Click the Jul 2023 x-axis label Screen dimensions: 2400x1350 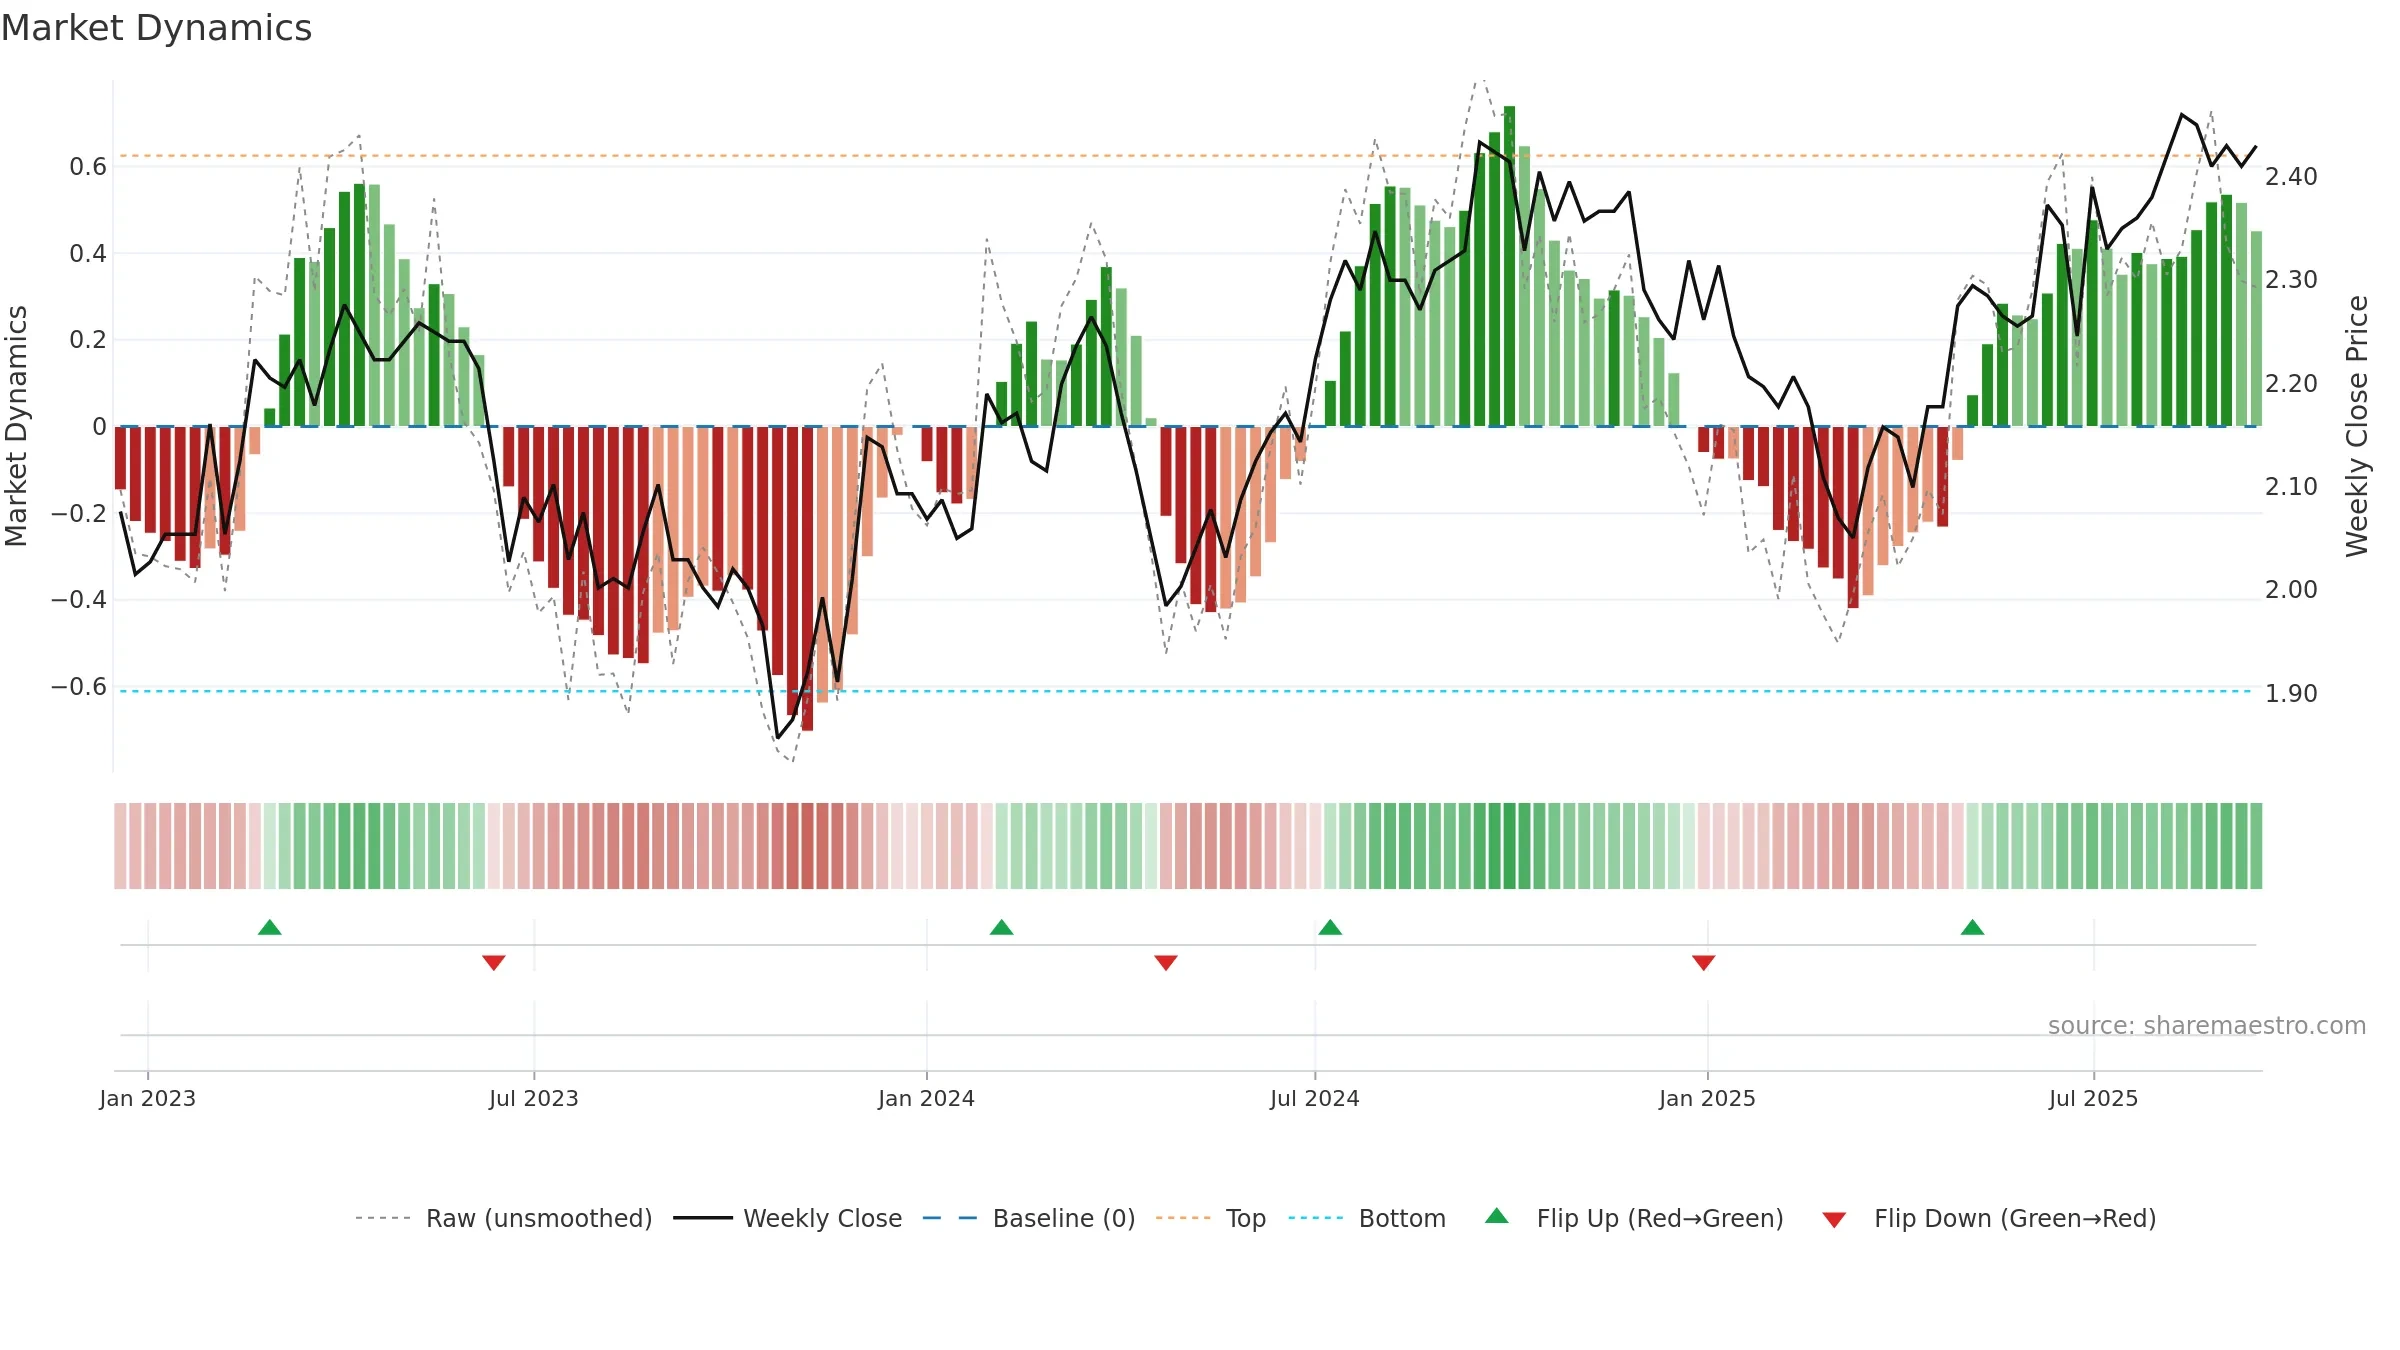click(534, 1098)
